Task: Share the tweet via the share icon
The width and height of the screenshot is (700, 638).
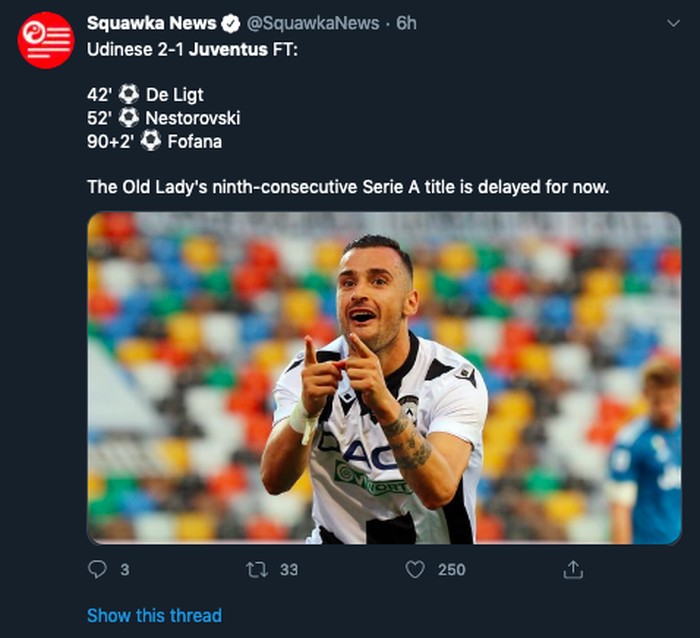Action: (573, 569)
